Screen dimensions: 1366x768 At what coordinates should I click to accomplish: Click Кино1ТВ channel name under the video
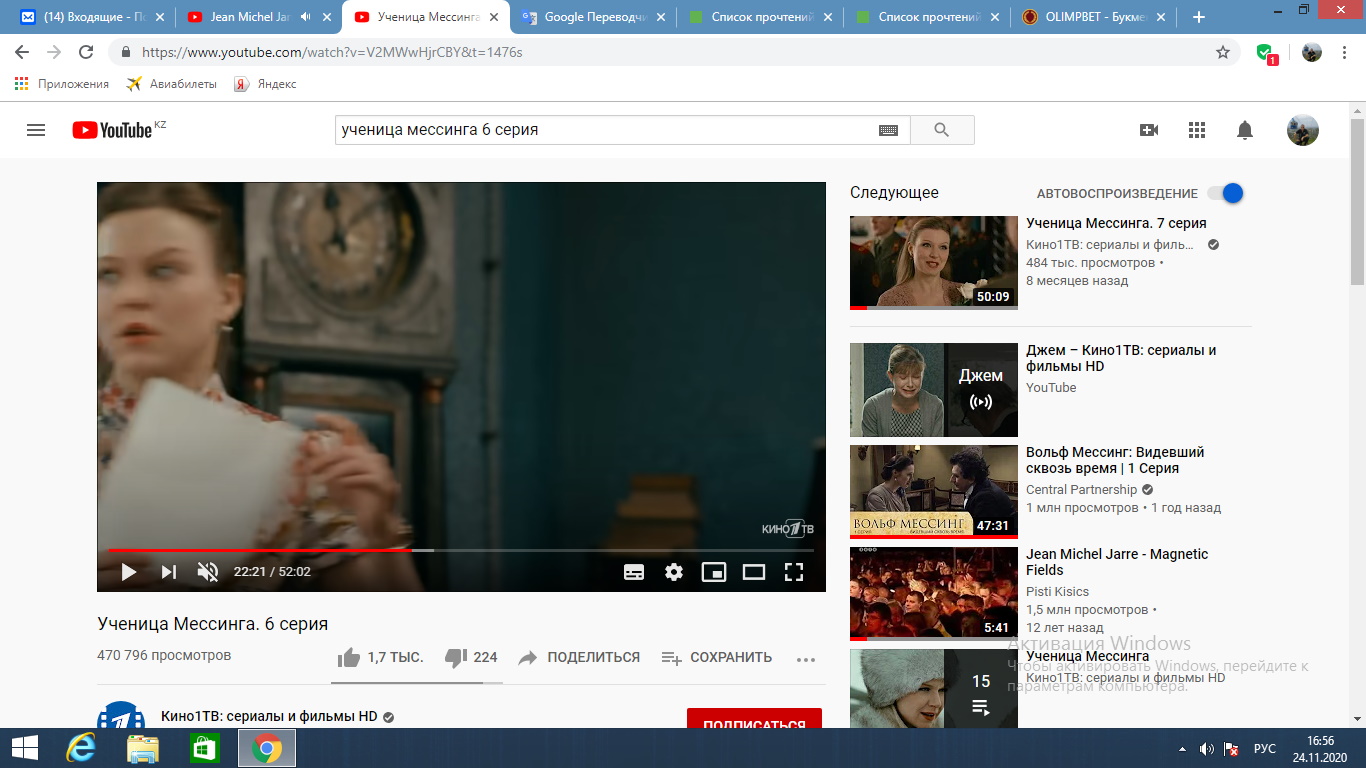(269, 716)
